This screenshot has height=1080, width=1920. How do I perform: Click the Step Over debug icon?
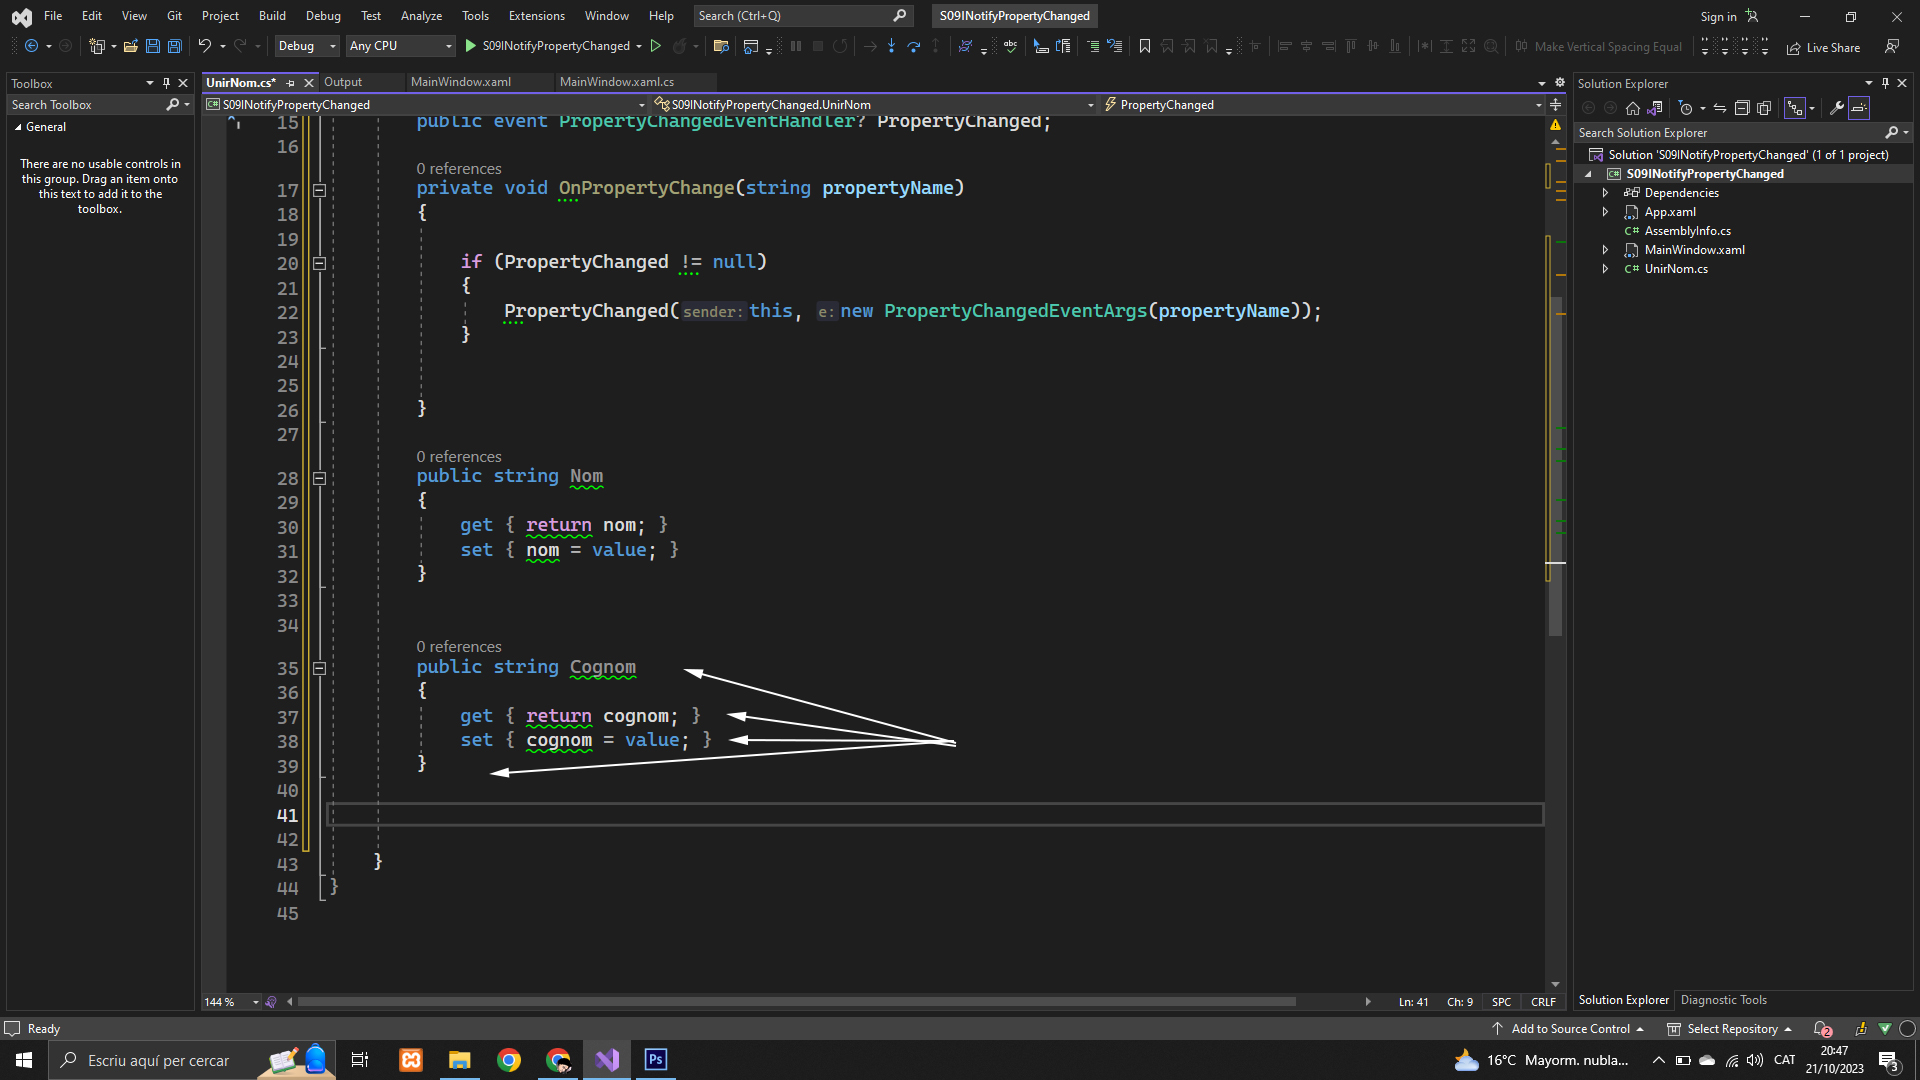[913, 46]
